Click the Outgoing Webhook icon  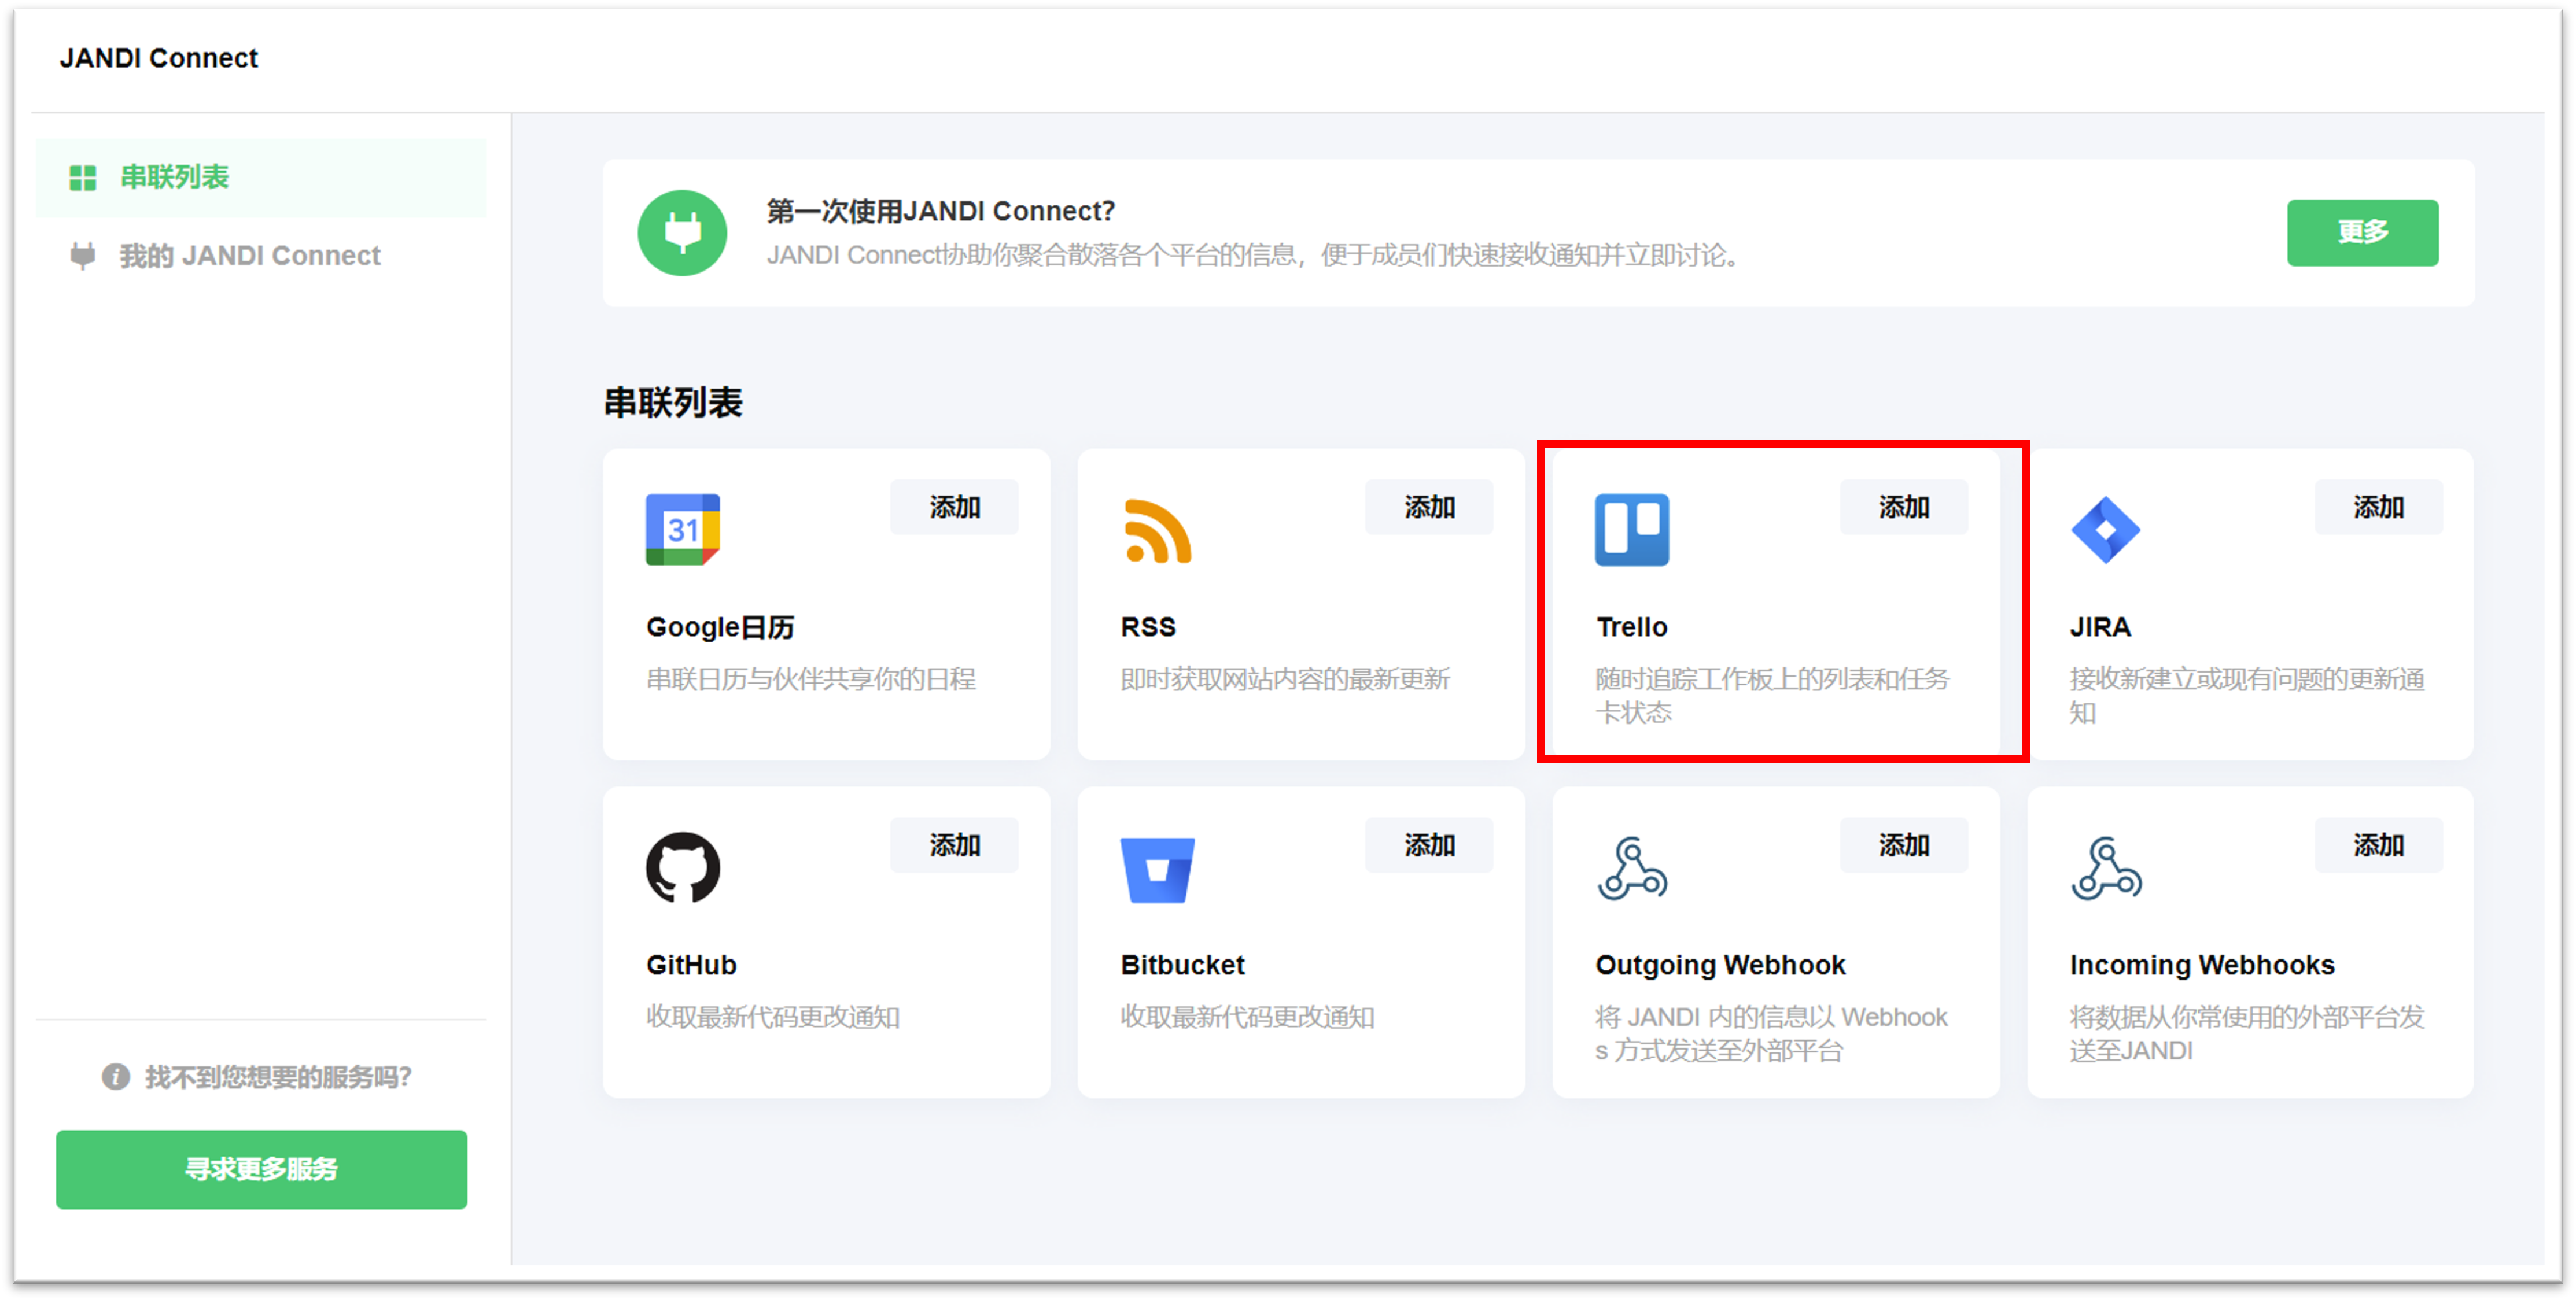tap(1631, 868)
